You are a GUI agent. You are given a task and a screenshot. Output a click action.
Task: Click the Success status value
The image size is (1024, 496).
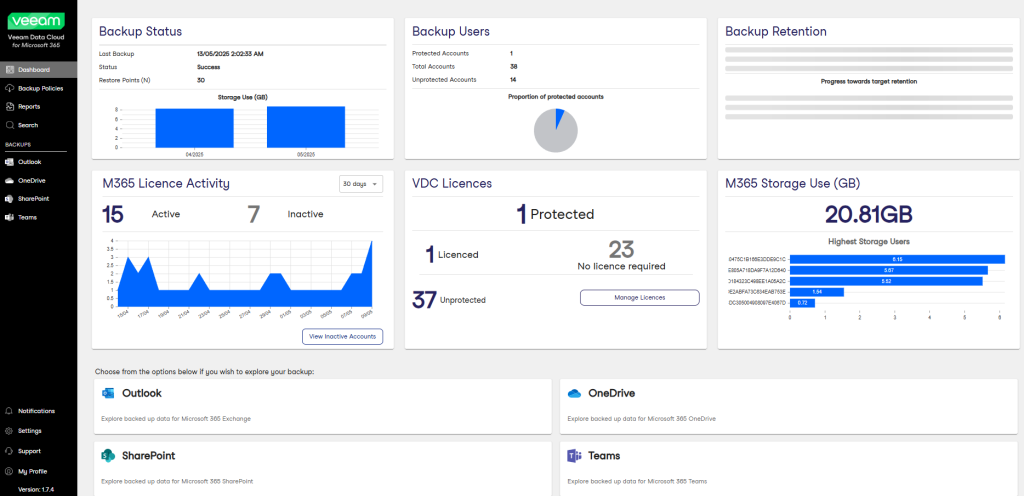(208, 67)
